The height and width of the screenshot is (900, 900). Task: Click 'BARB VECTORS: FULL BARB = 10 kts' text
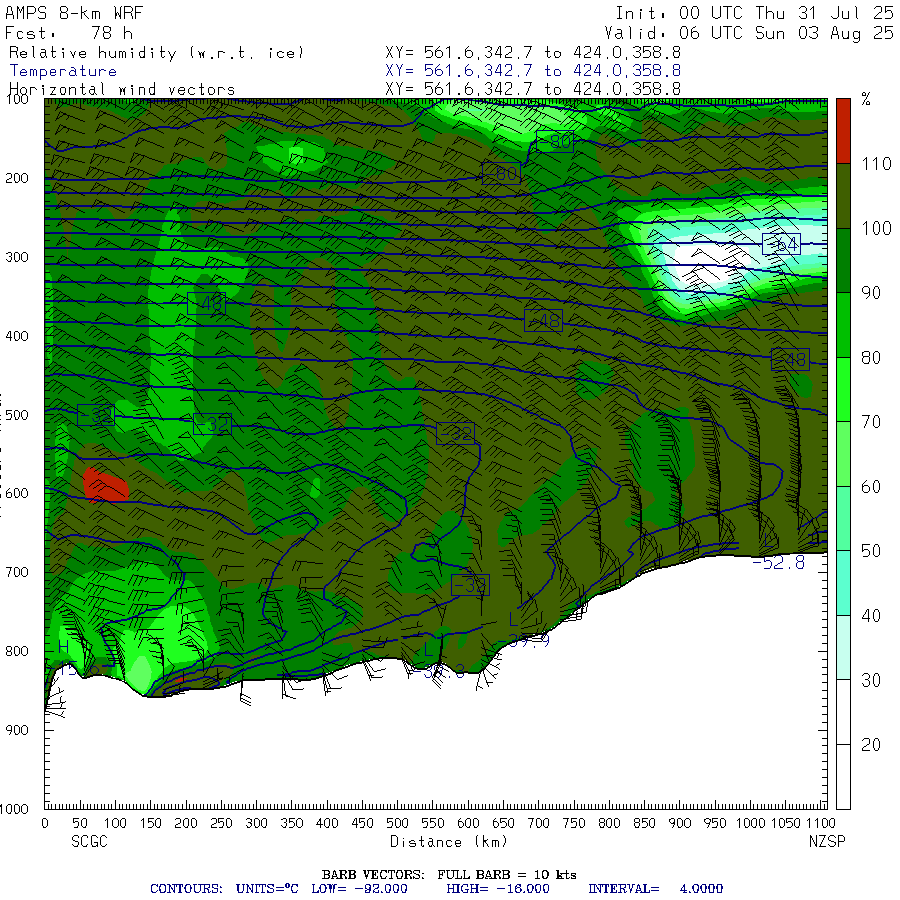(449, 875)
